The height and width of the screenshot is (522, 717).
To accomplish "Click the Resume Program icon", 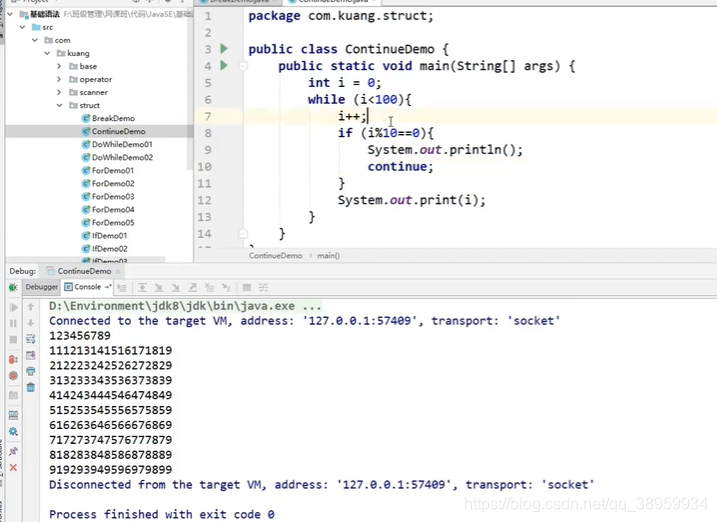I will (x=13, y=308).
